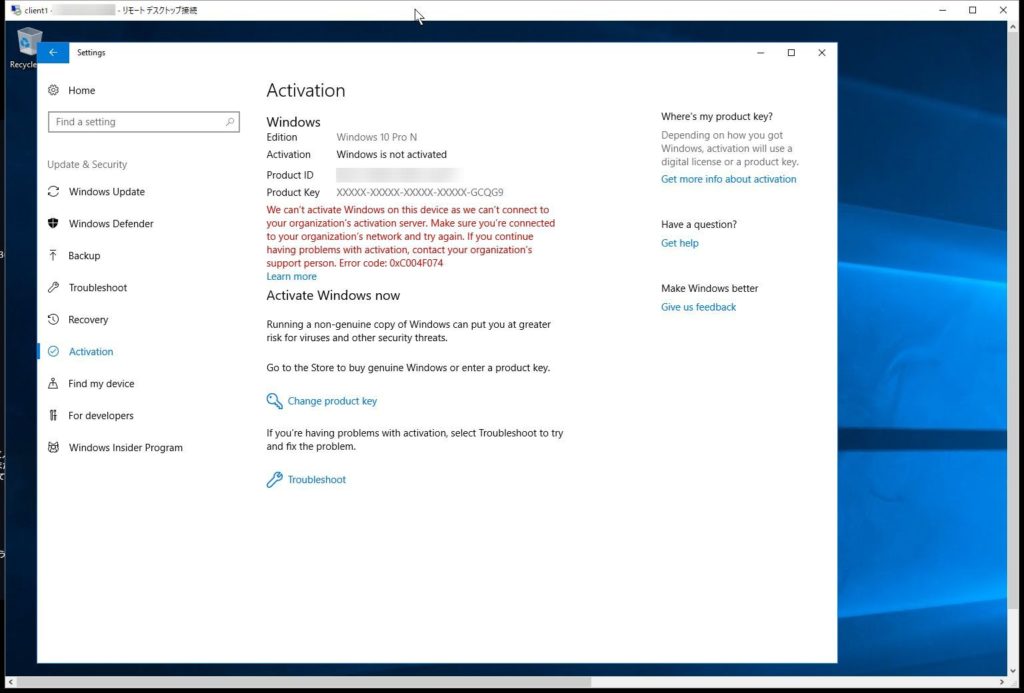Click the Remote Desktop horizontal scrollbar thumb
The image size is (1024, 693).
(303, 682)
